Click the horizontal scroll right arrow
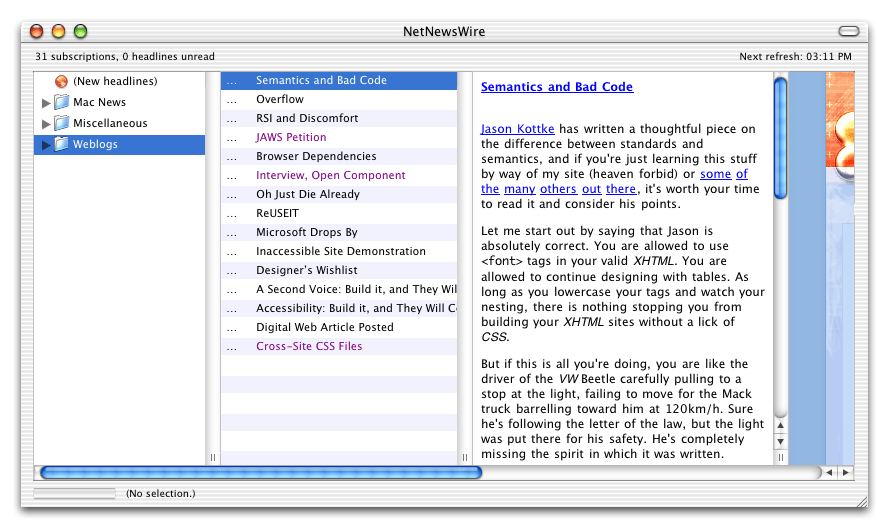This screenshot has height=530, width=890. pyautogui.click(x=846, y=473)
